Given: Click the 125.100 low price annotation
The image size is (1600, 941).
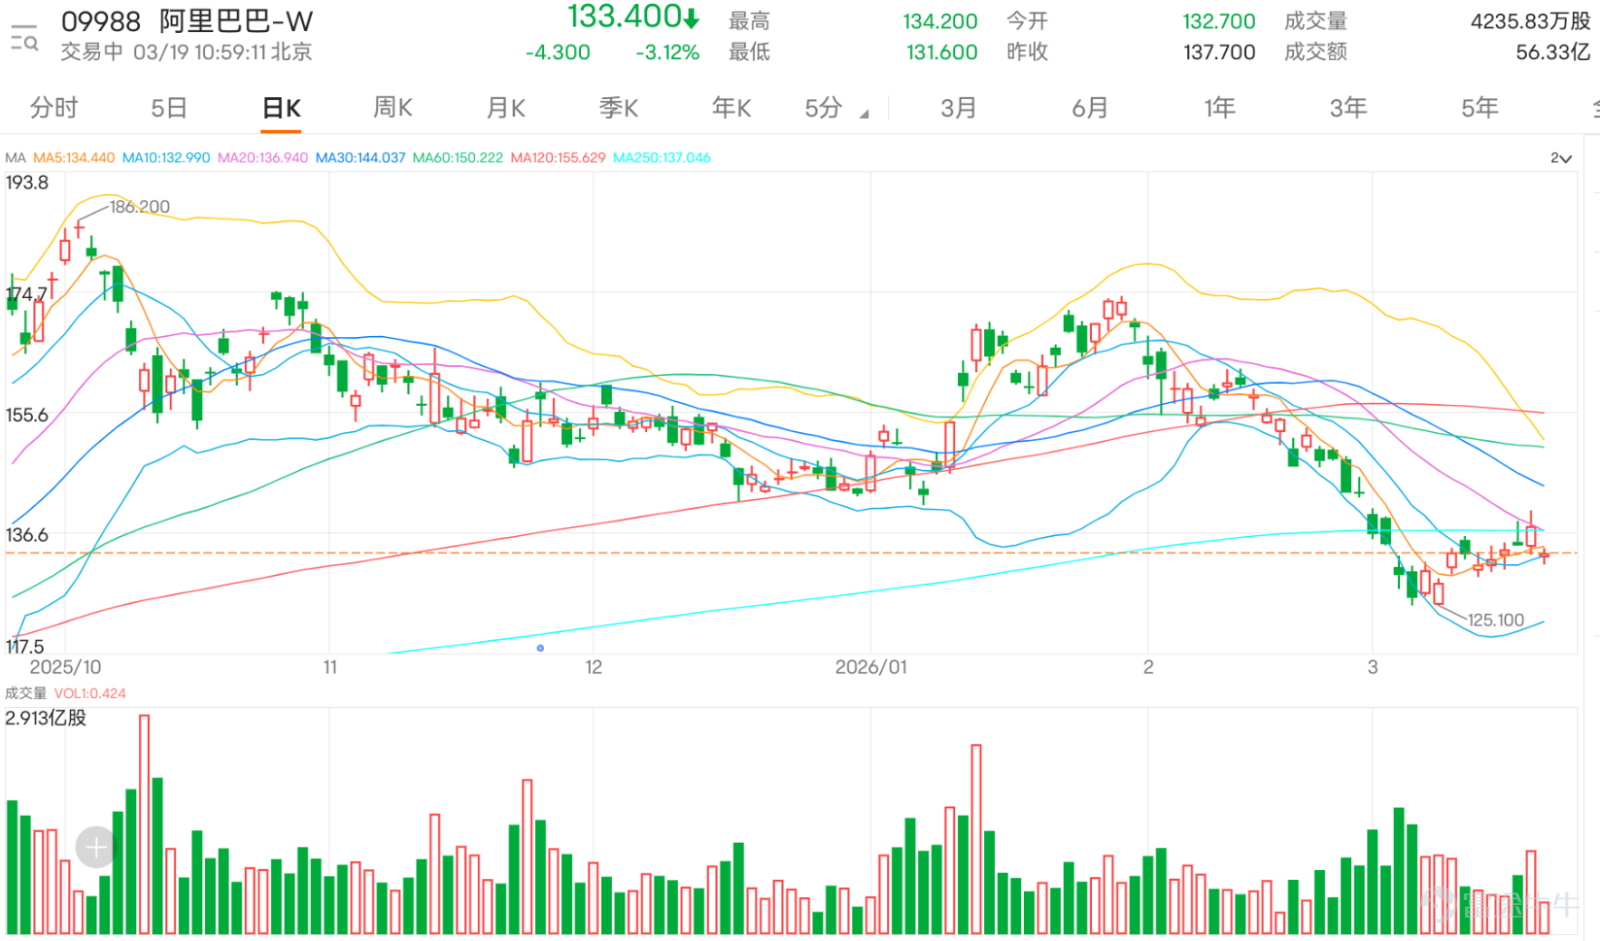Looking at the screenshot, I should [x=1496, y=620].
